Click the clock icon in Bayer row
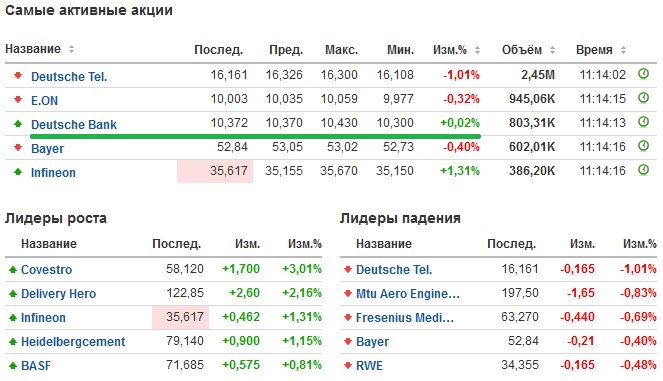This screenshot has width=663, height=381. (x=643, y=146)
